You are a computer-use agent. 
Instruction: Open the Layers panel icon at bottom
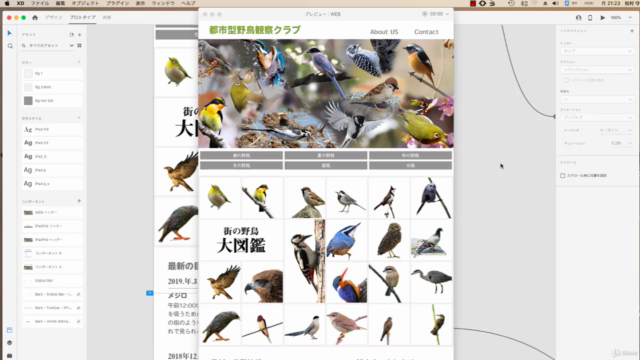(x=9, y=343)
